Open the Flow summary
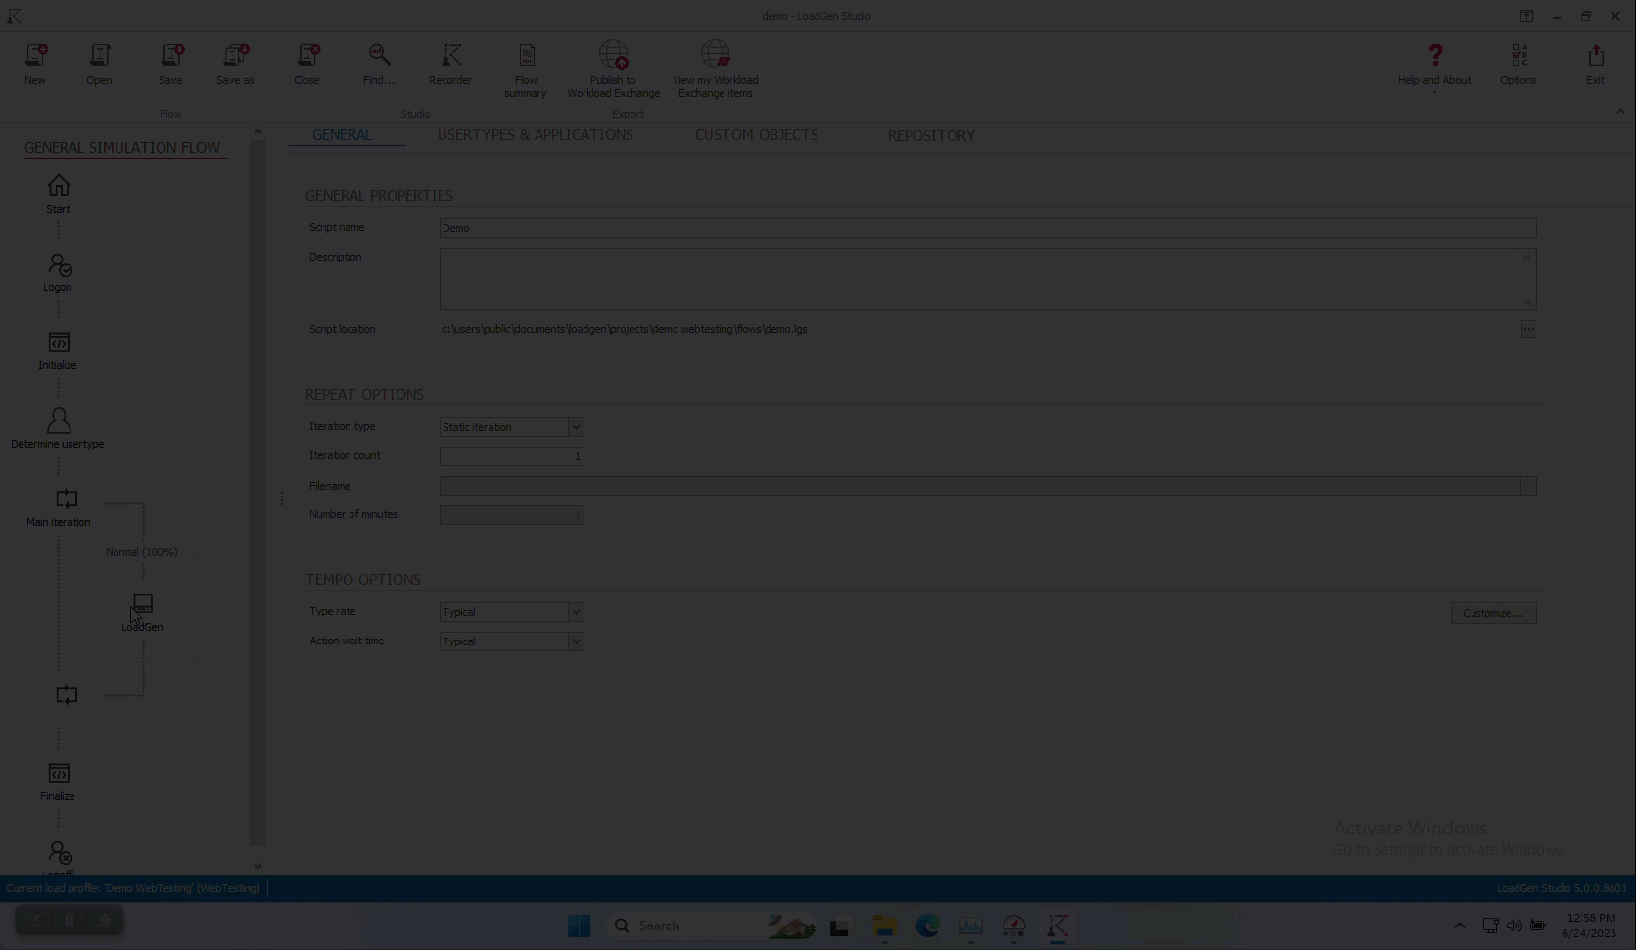This screenshot has height=950, width=1636. [x=526, y=70]
